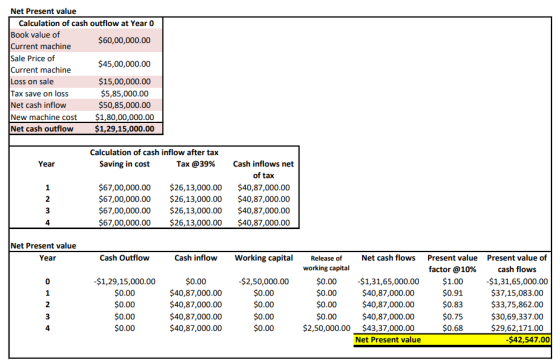Select Year 0 working capital -$2,50,000.00
The image size is (560, 363).
click(x=264, y=282)
